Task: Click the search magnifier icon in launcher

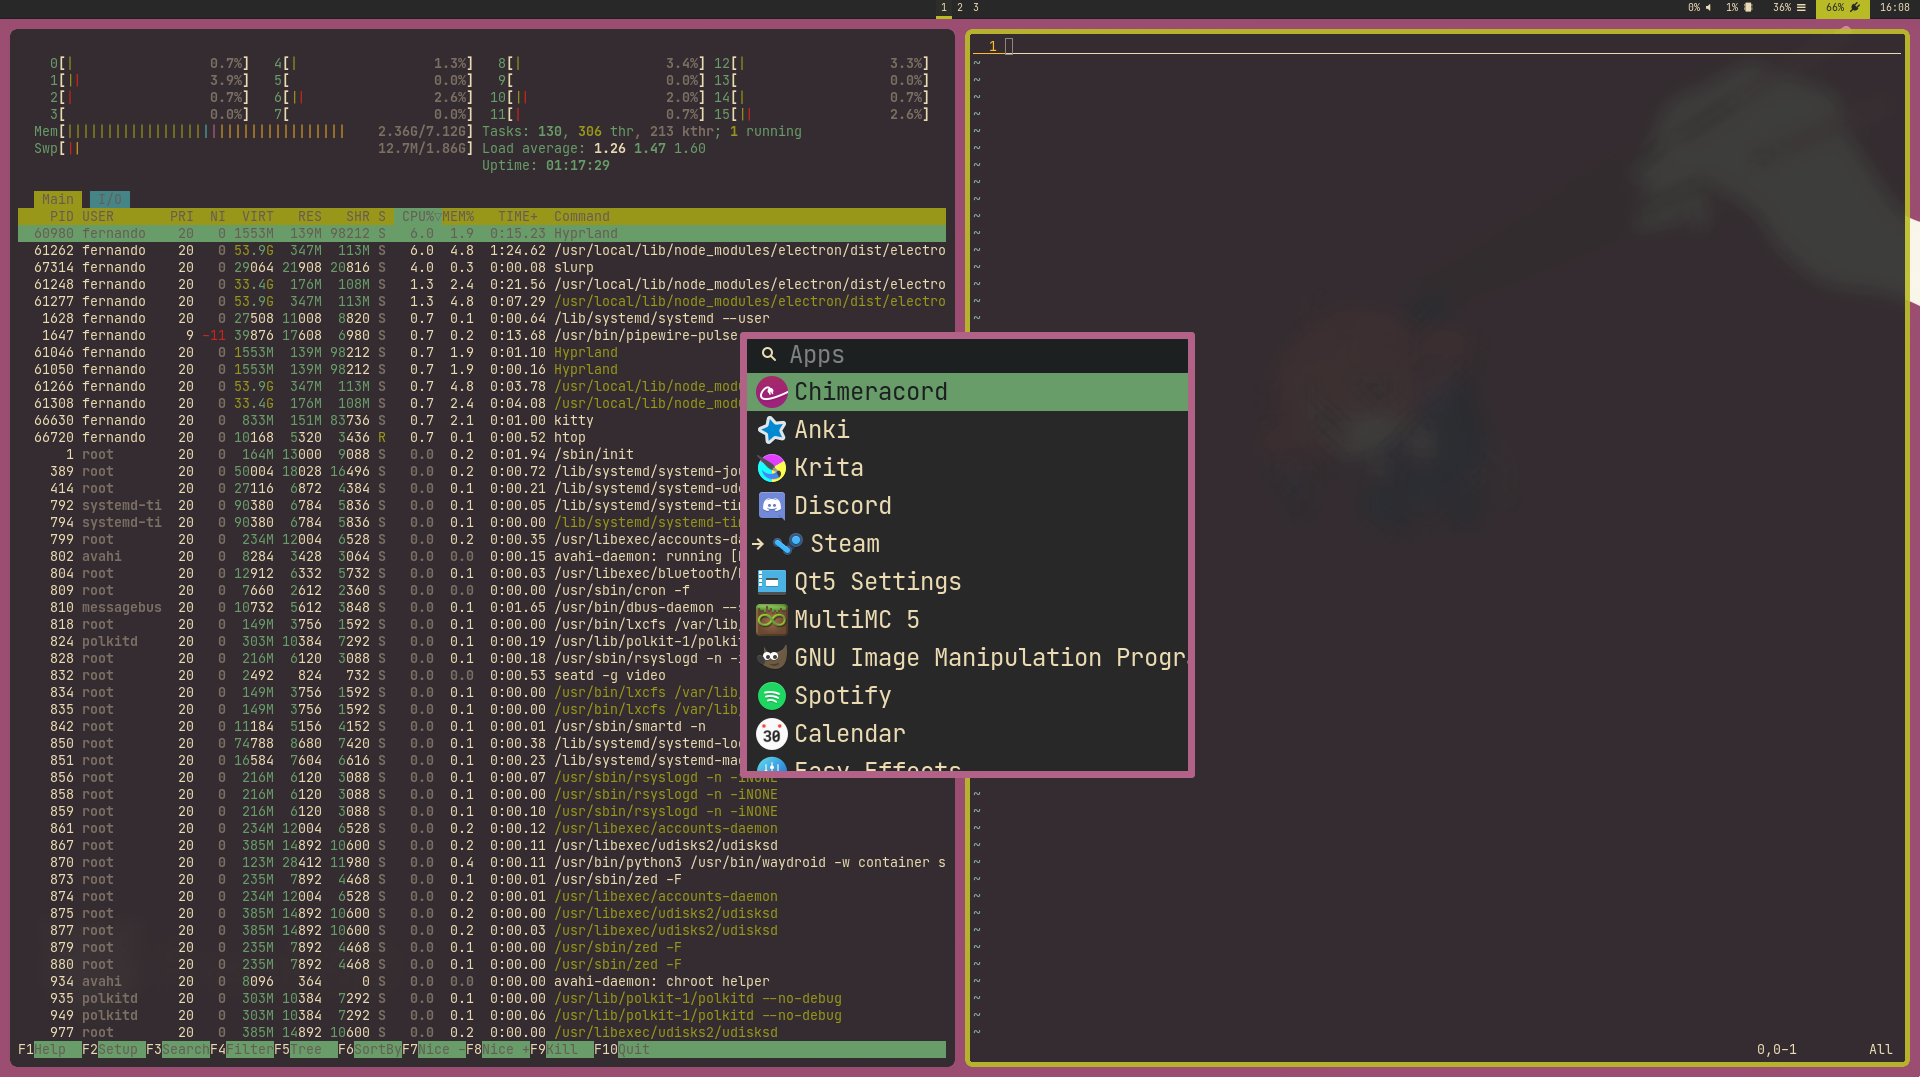Action: pyautogui.click(x=769, y=355)
